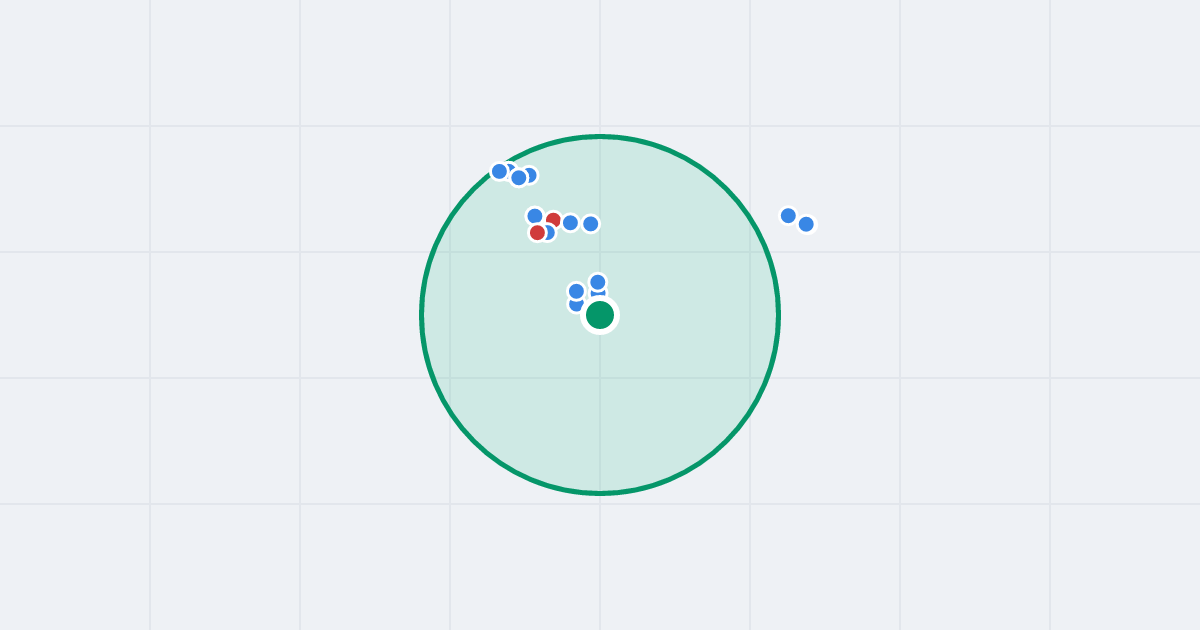This screenshot has width=1200, height=630.
Task: Select the lower-left red marker
Action: (x=538, y=233)
